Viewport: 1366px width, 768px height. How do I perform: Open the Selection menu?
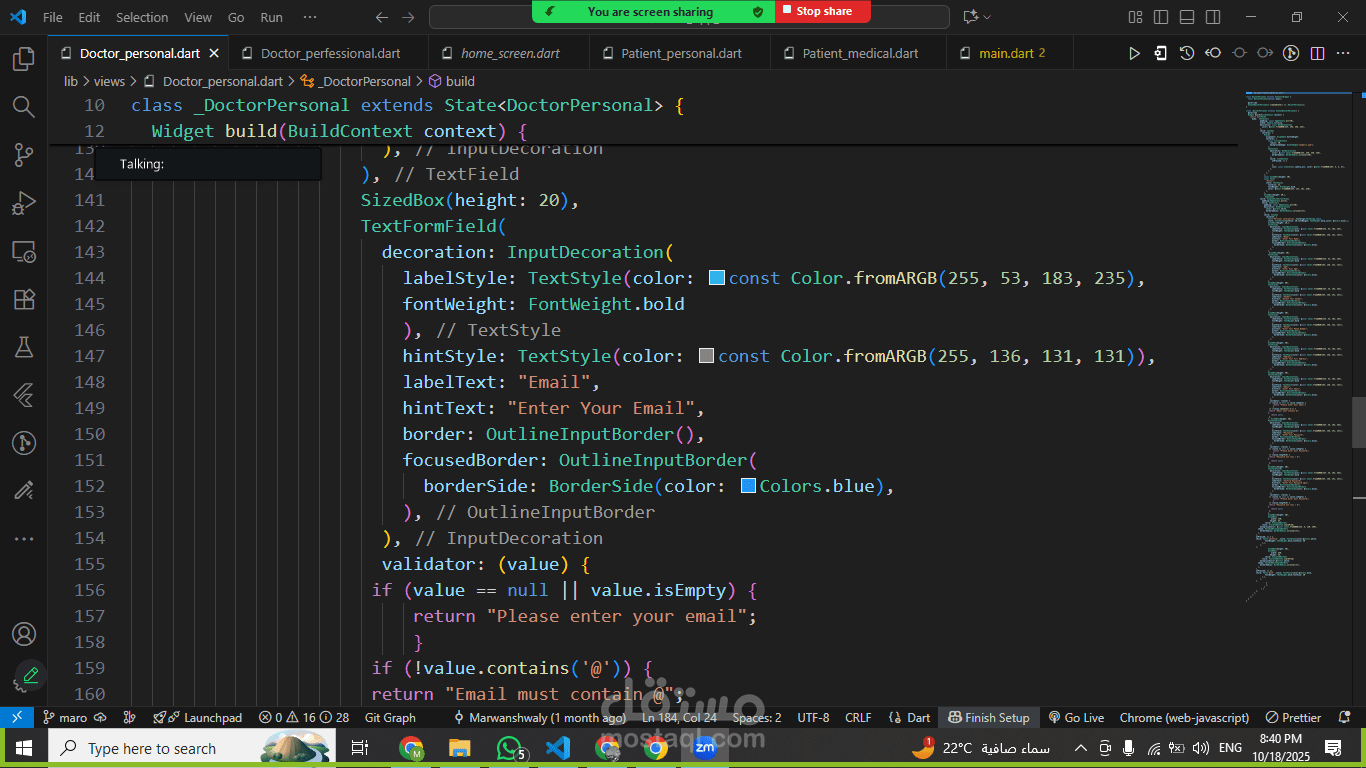point(142,17)
